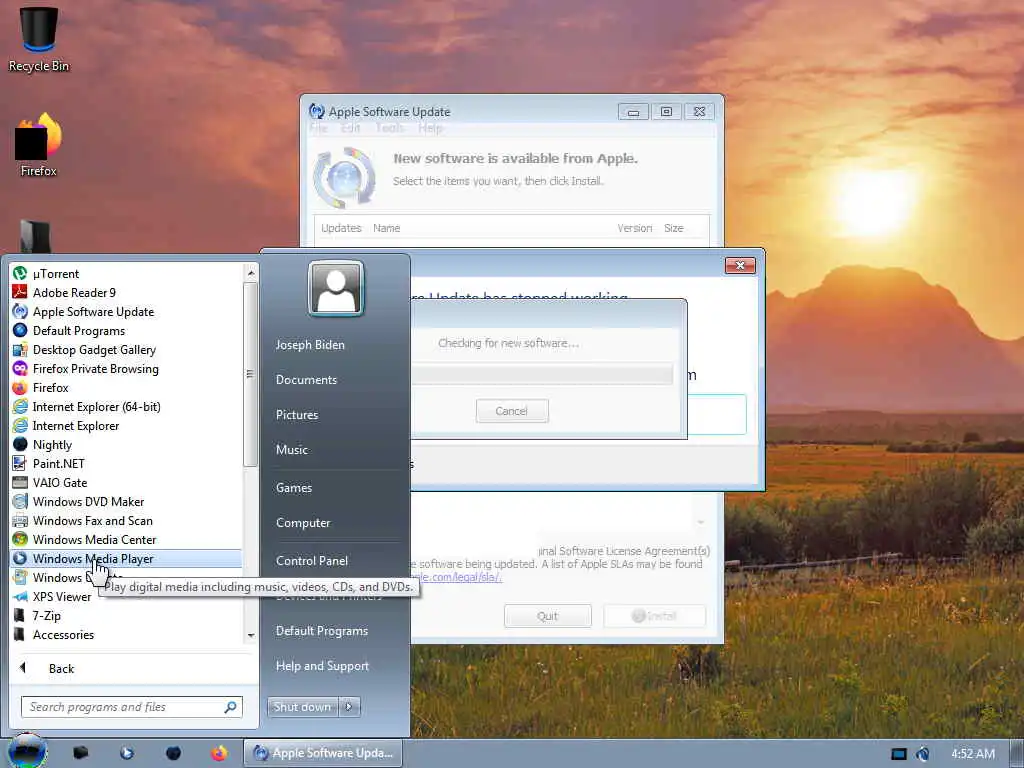Image resolution: width=1024 pixels, height=768 pixels.
Task: Click the Name column header
Action: tap(387, 228)
